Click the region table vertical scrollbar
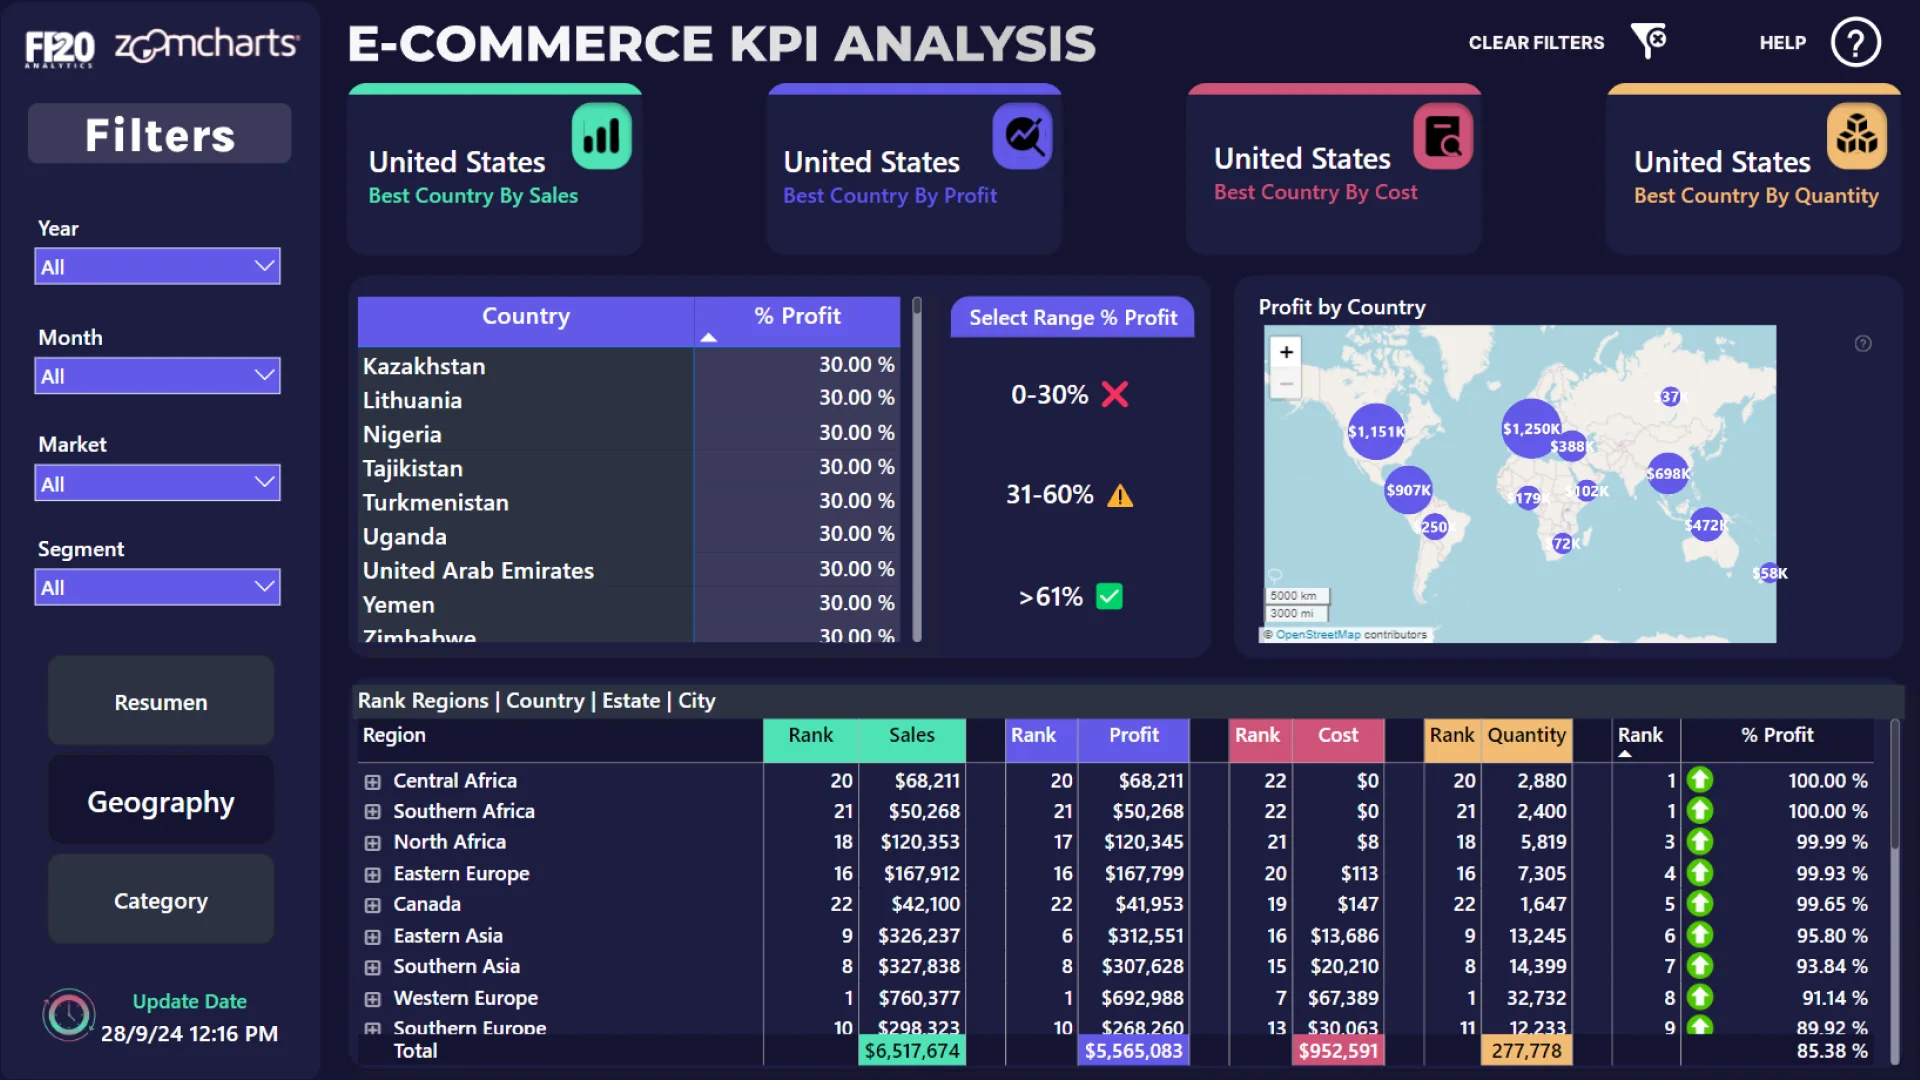 (1895, 890)
